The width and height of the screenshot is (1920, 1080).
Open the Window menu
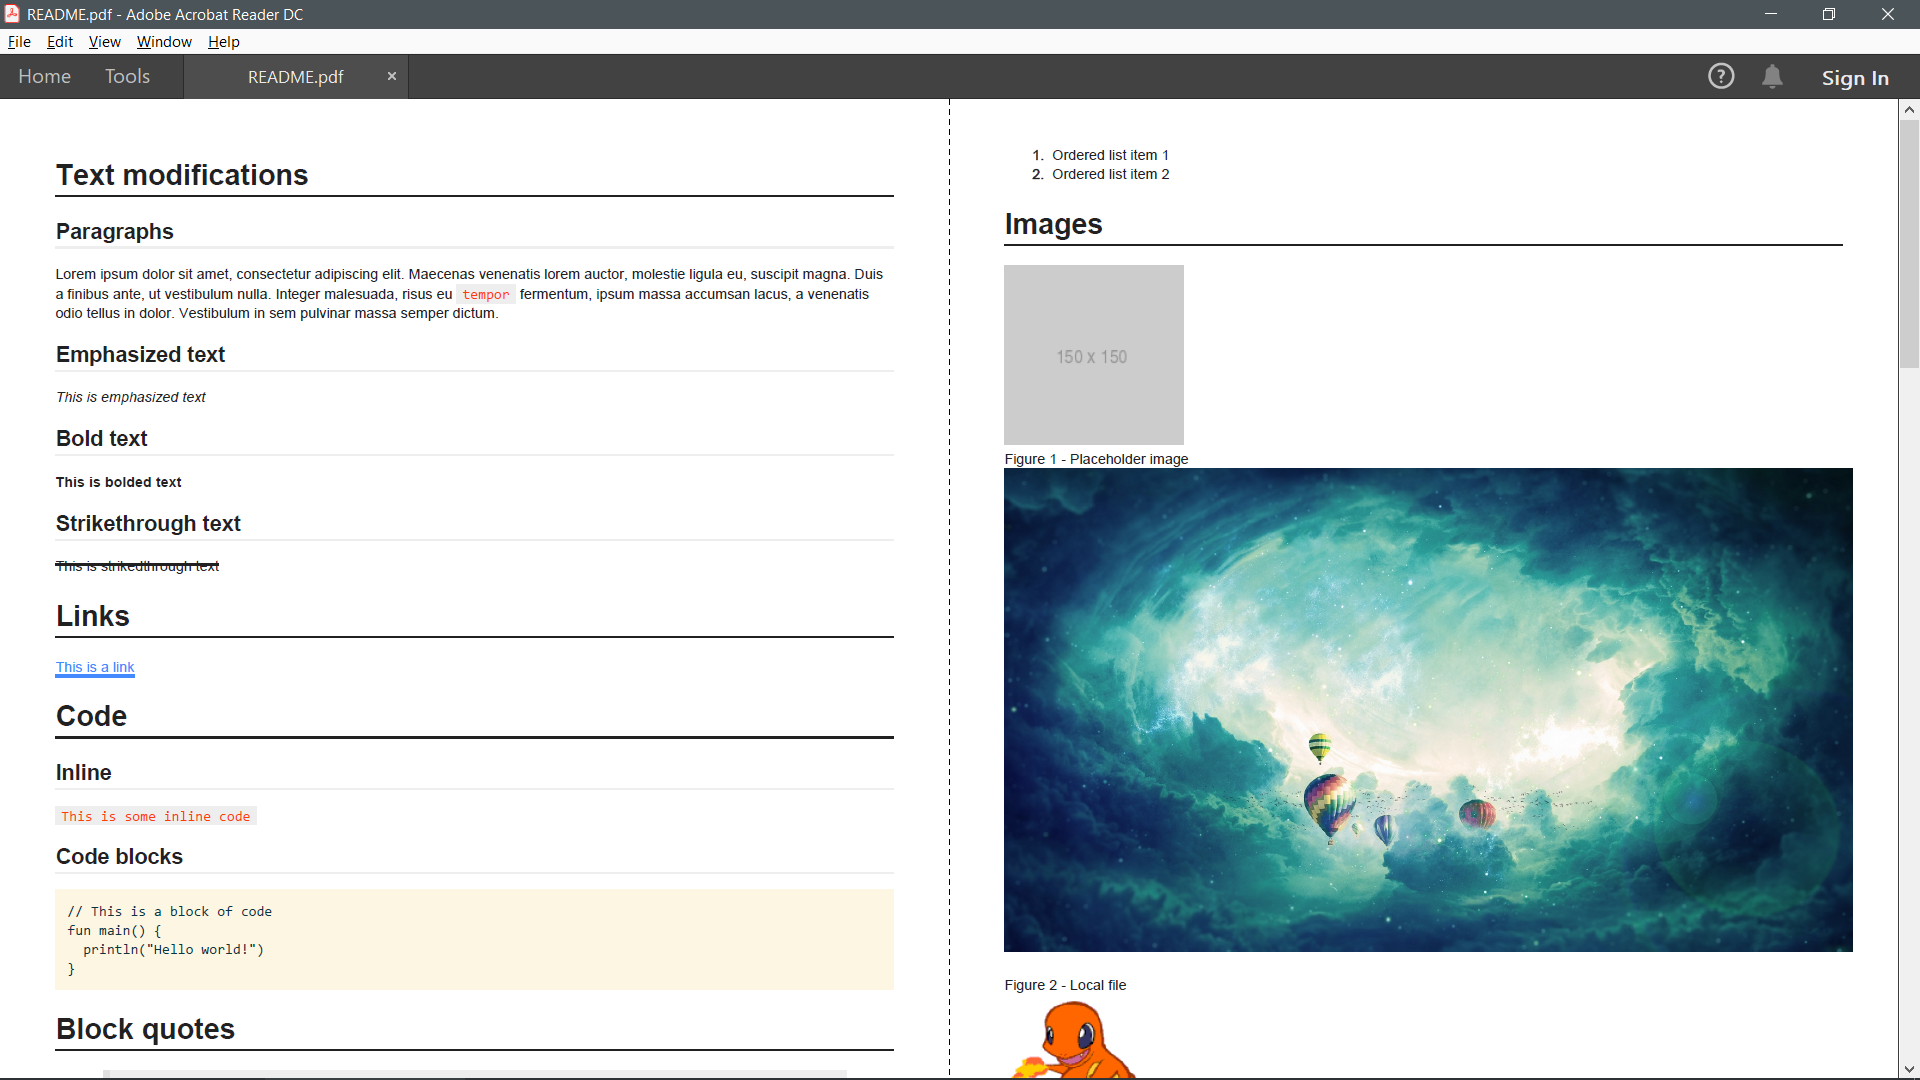[164, 42]
